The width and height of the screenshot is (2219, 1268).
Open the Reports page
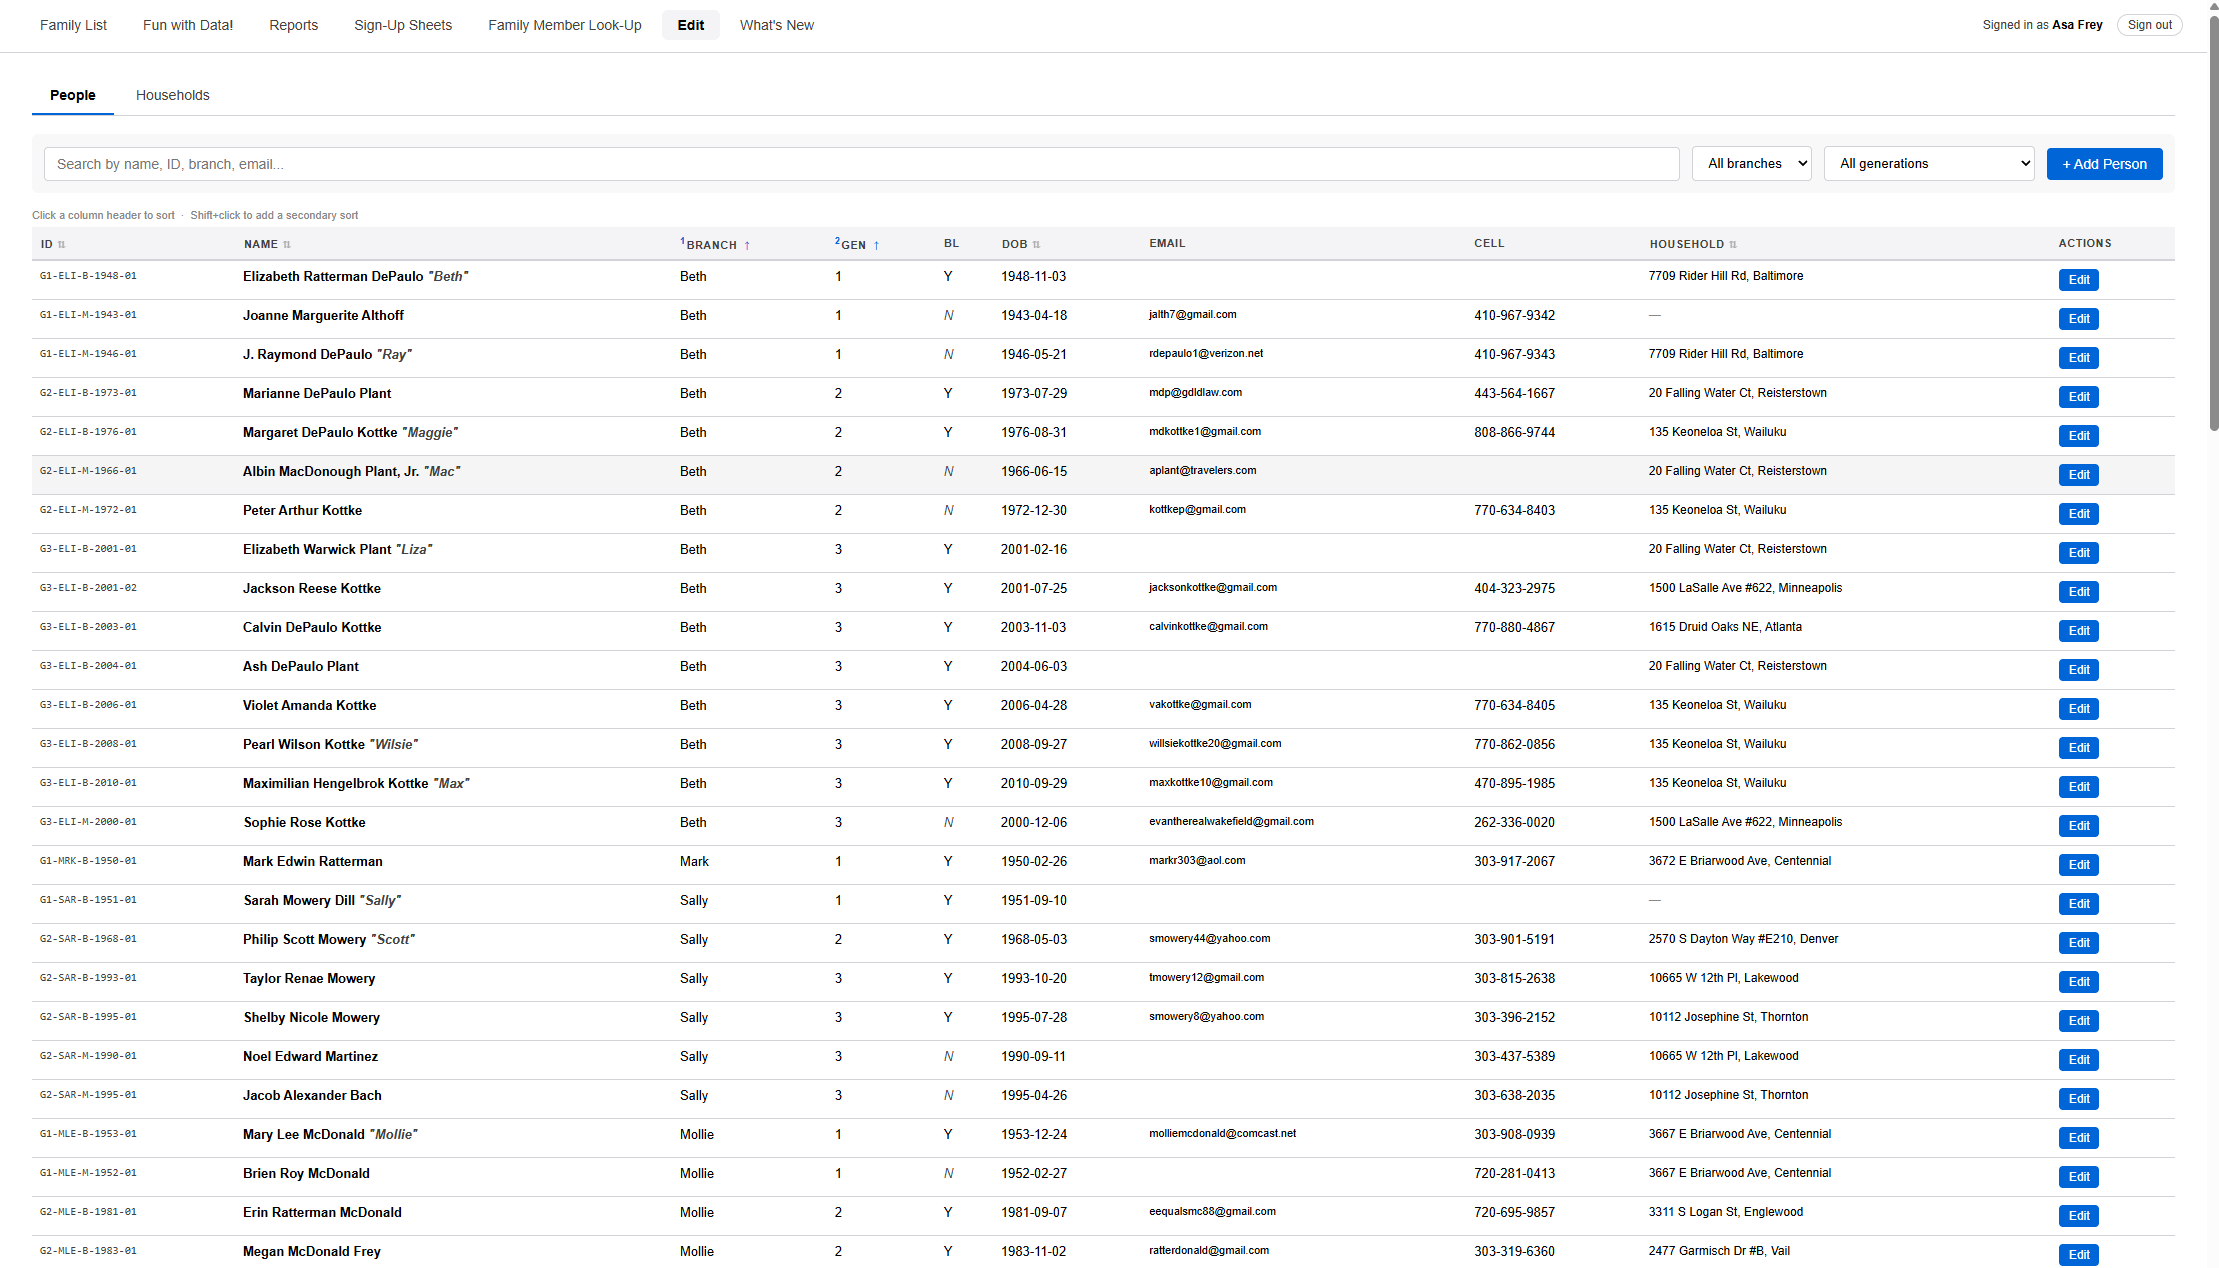pos(293,25)
